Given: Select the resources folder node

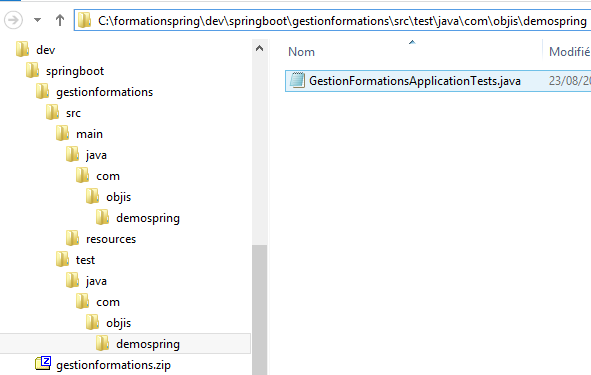Looking at the screenshot, I should [111, 239].
